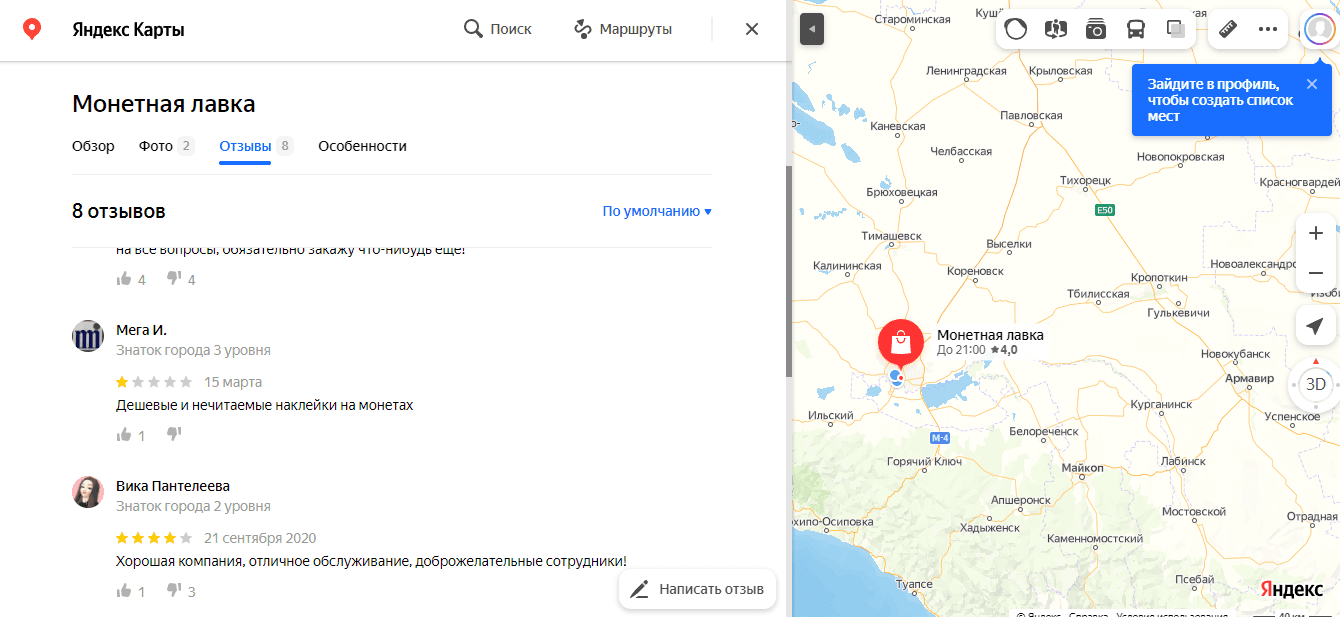
Task: Click the profile avatar icon
Action: (x=1319, y=28)
